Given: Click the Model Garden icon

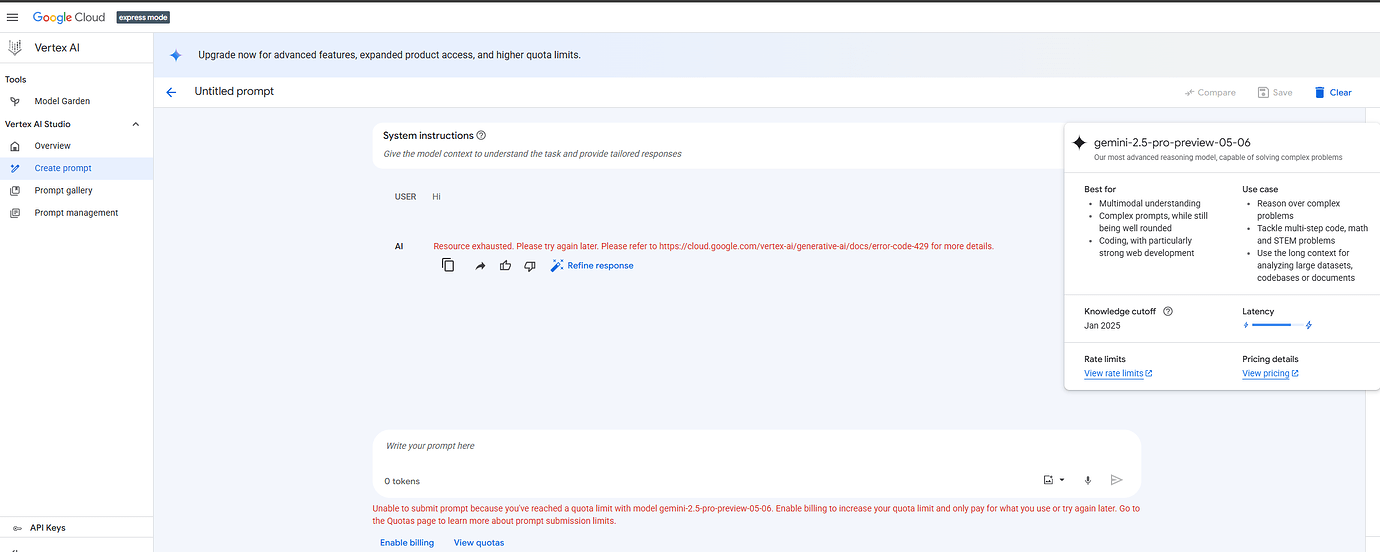Looking at the screenshot, I should 14,101.
